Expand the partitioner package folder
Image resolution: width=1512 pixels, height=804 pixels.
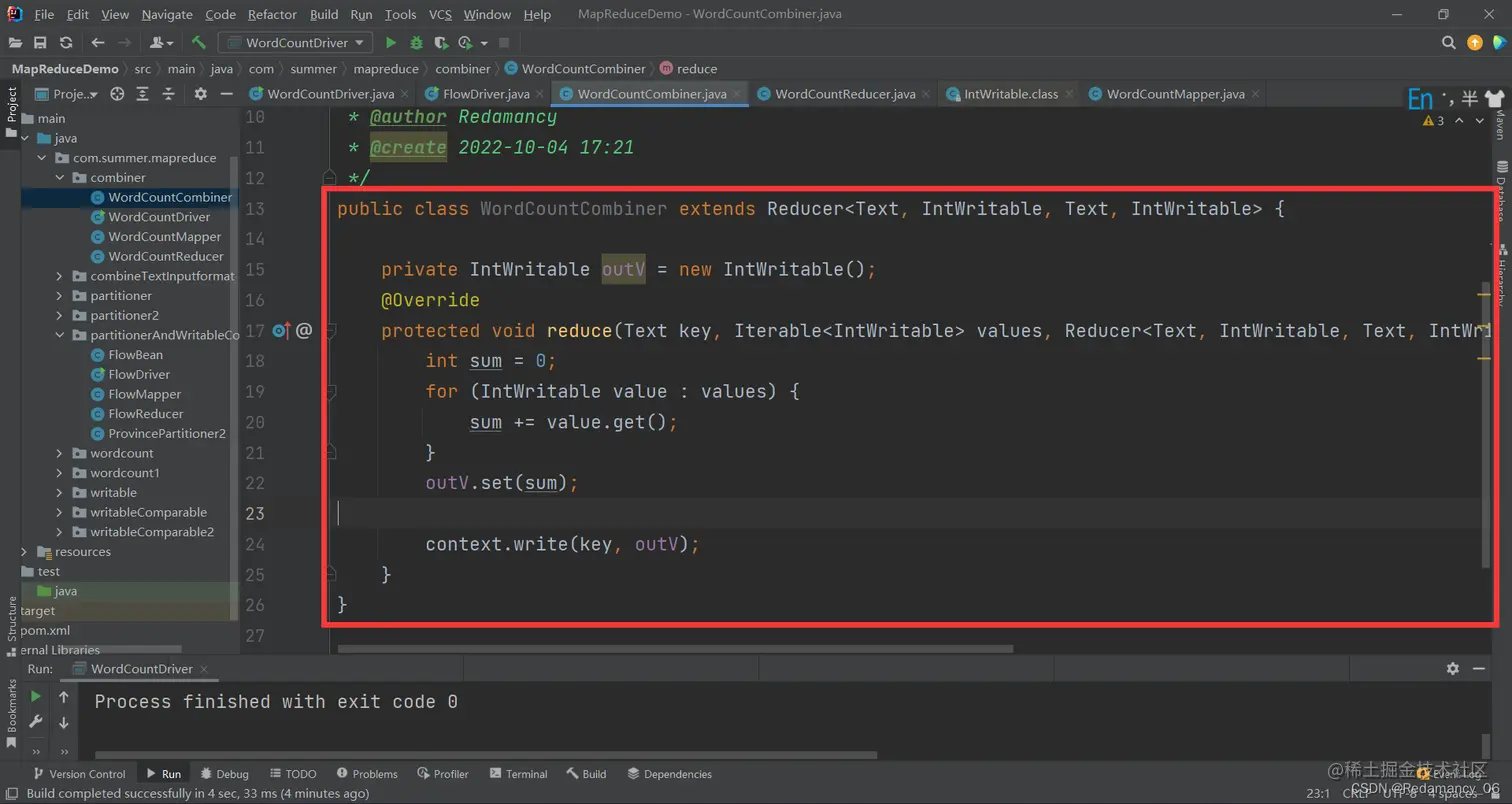pos(62,296)
